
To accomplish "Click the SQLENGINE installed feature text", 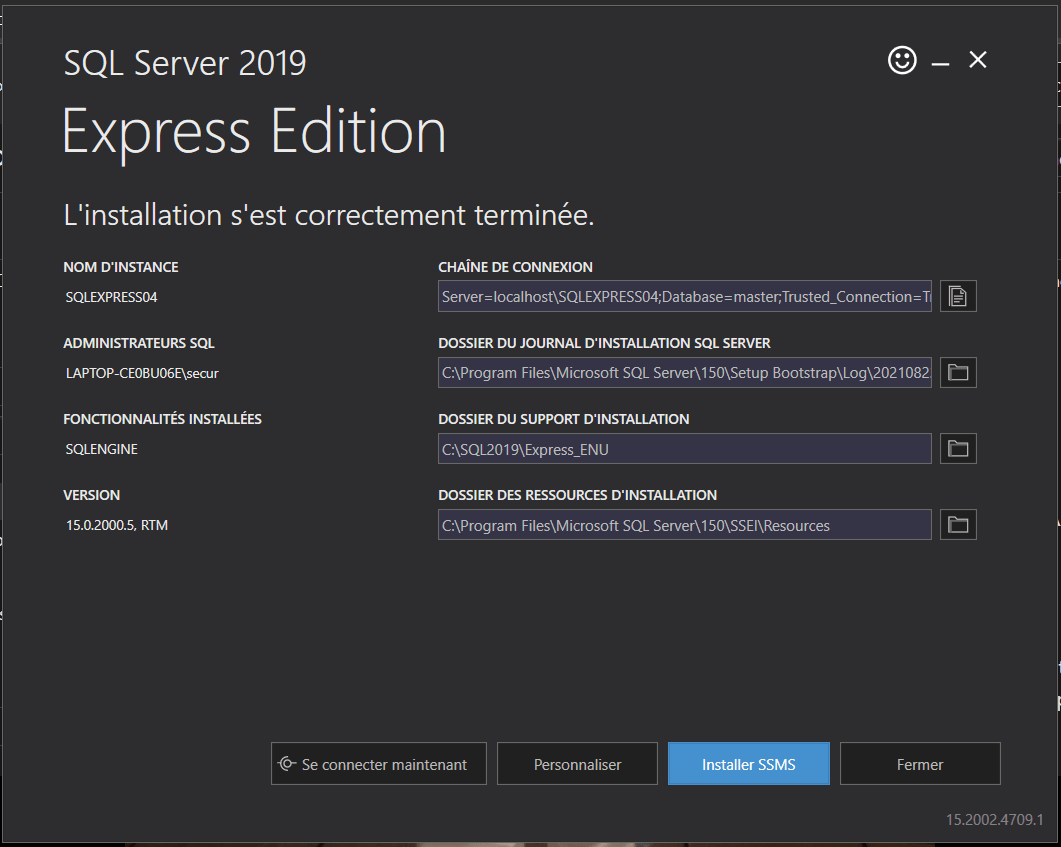I will coord(102,449).
